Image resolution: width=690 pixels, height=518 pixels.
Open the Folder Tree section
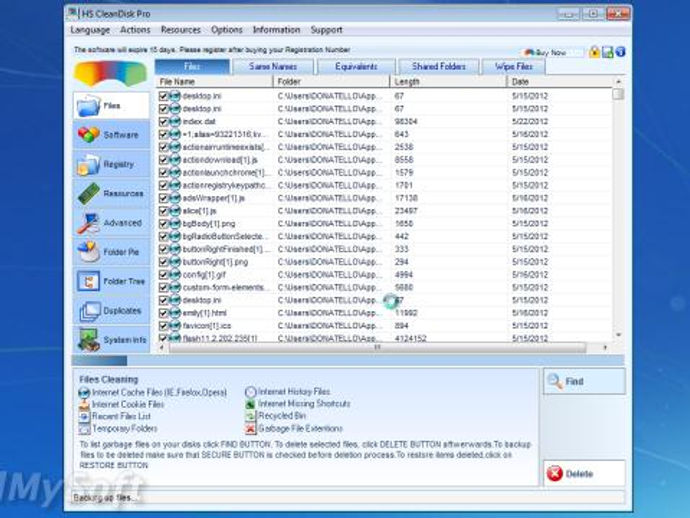pos(111,281)
